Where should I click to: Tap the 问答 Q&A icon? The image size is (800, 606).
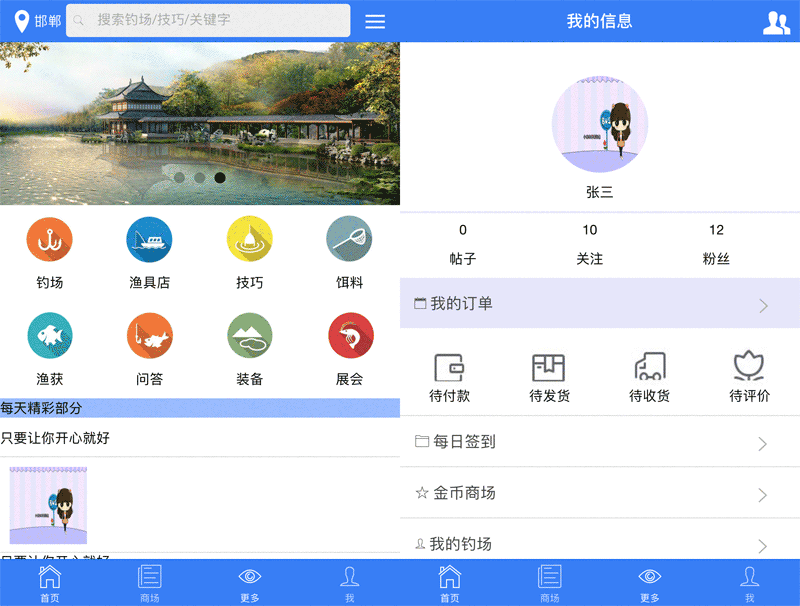[149, 336]
